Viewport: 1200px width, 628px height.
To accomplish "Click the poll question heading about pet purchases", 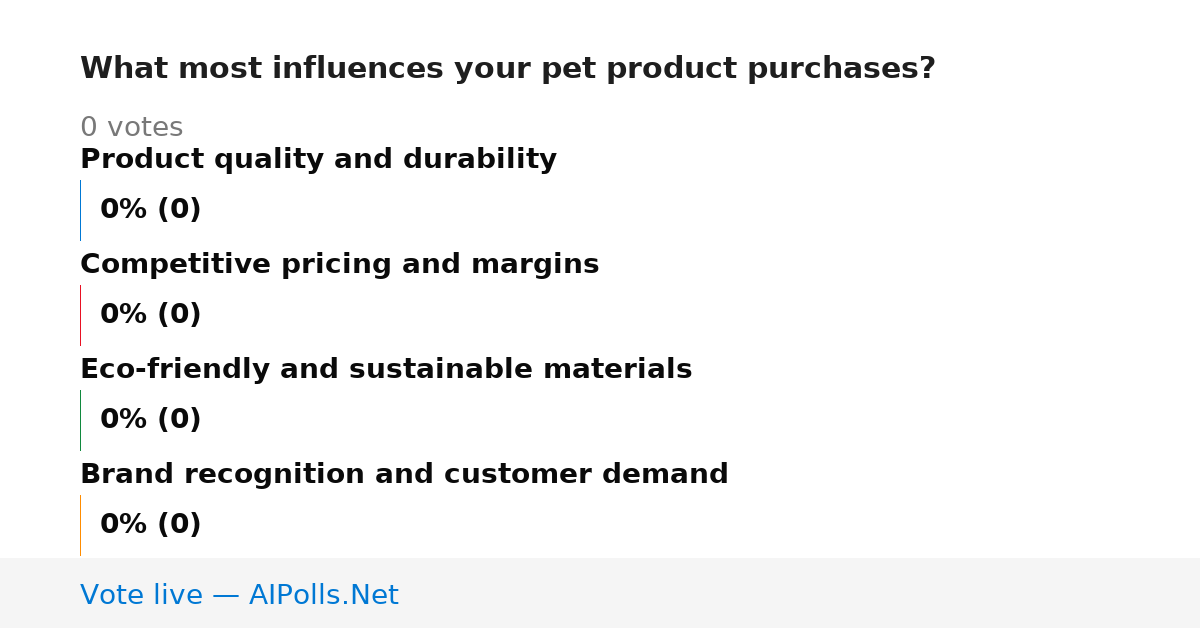I will [x=507, y=69].
